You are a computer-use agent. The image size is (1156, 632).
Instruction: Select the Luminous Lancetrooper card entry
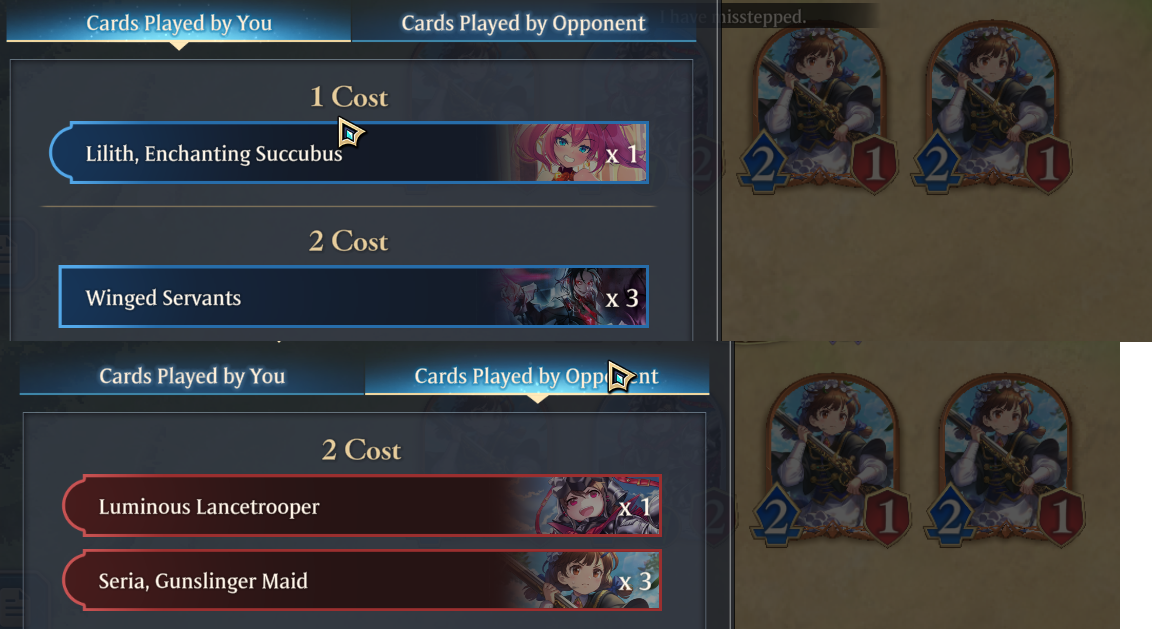click(362, 506)
